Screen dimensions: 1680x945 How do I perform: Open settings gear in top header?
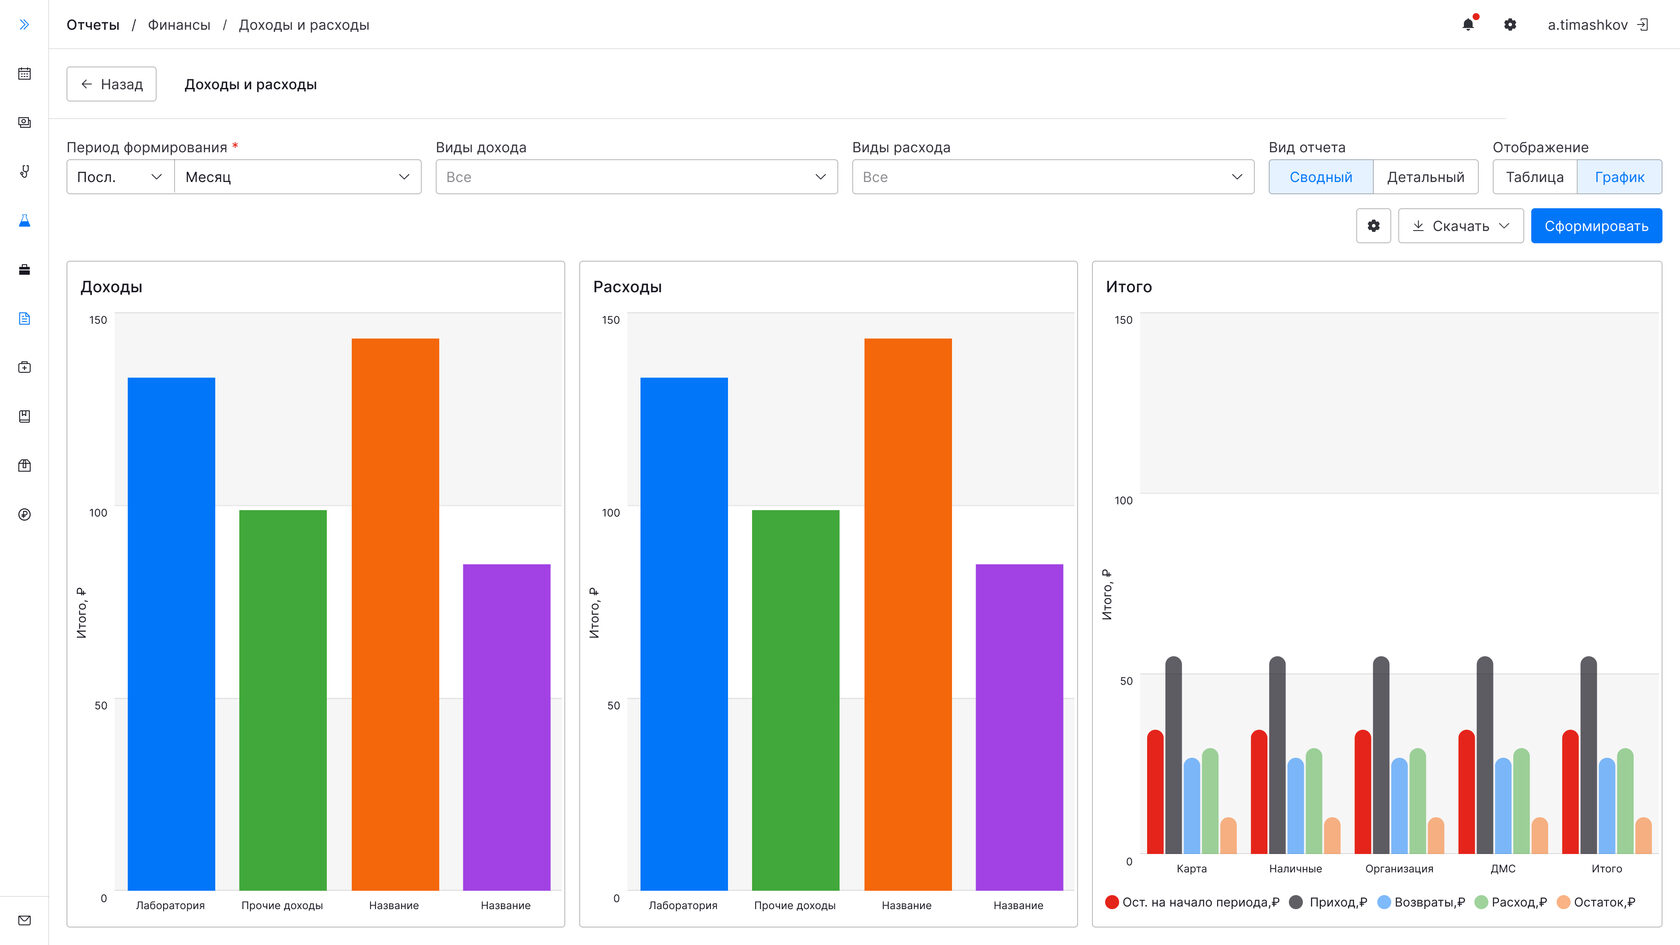(1510, 25)
